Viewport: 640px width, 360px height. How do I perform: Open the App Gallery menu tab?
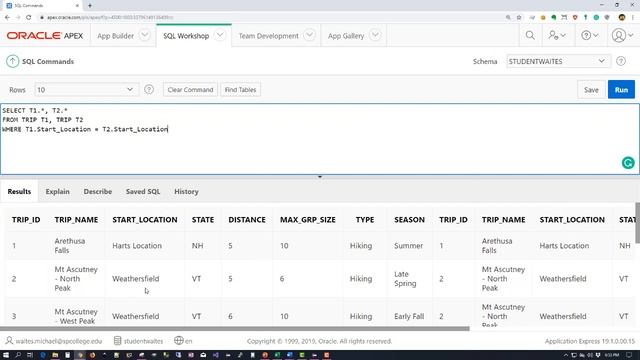(x=346, y=36)
